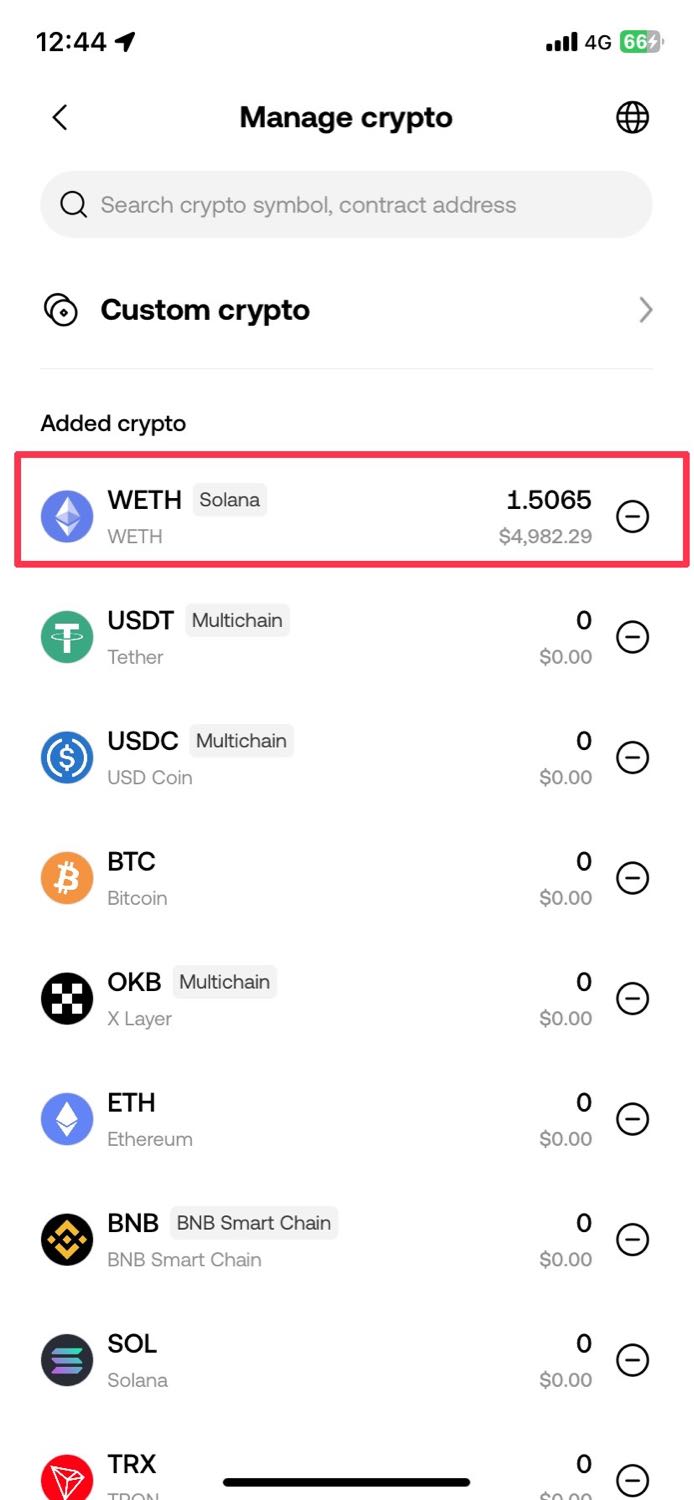Tap the WETH token logo
Viewport: 694px width, 1500px height.
[67, 516]
